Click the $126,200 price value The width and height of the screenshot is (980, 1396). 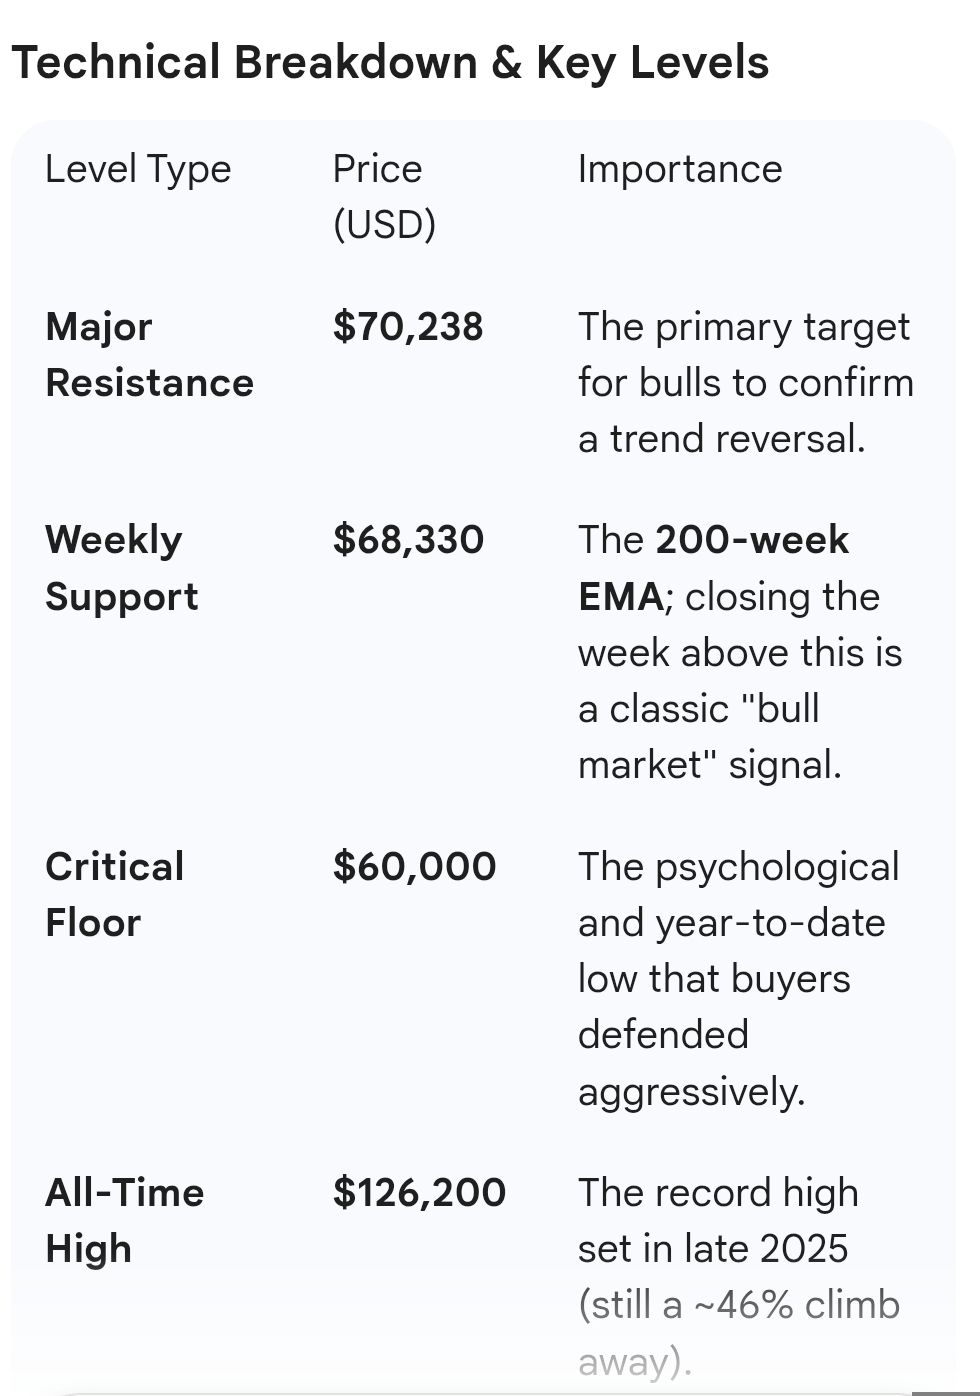tap(419, 1193)
